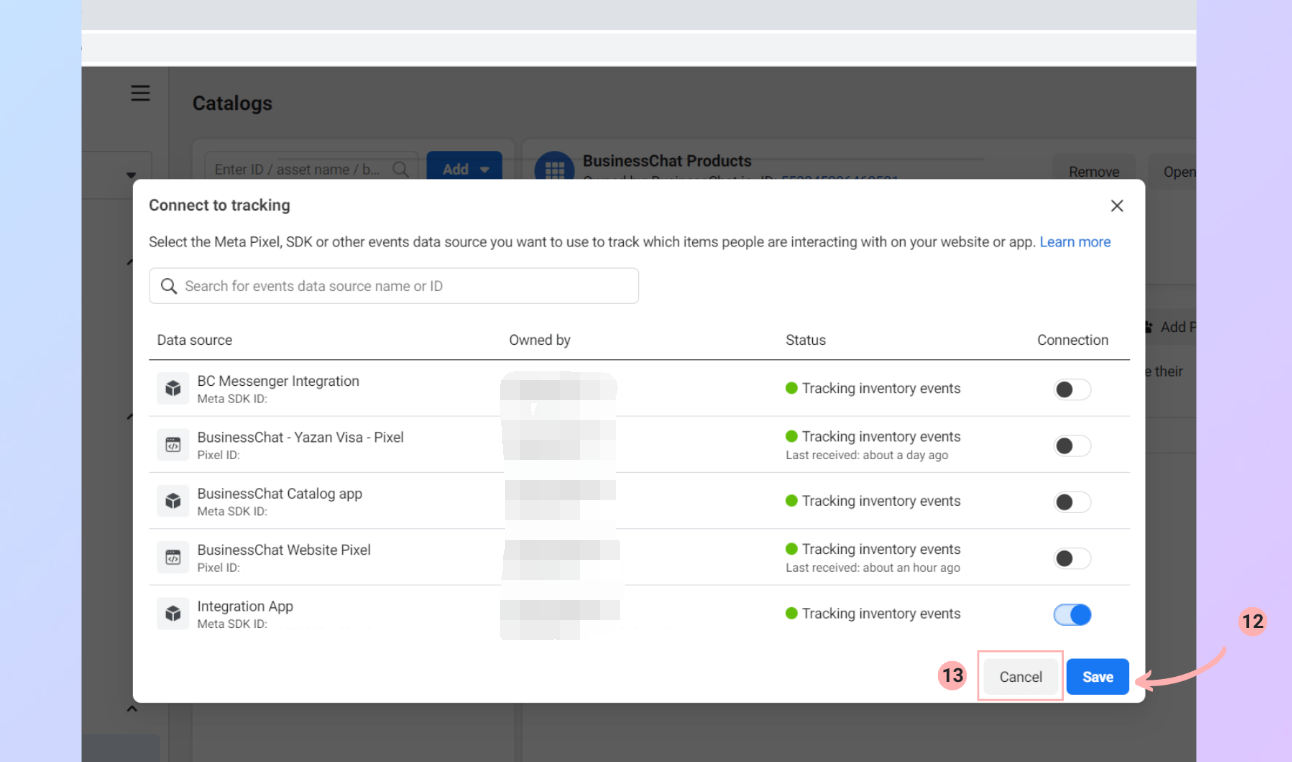Click the Enter ID / asset name field
1292x762 pixels.
point(311,169)
